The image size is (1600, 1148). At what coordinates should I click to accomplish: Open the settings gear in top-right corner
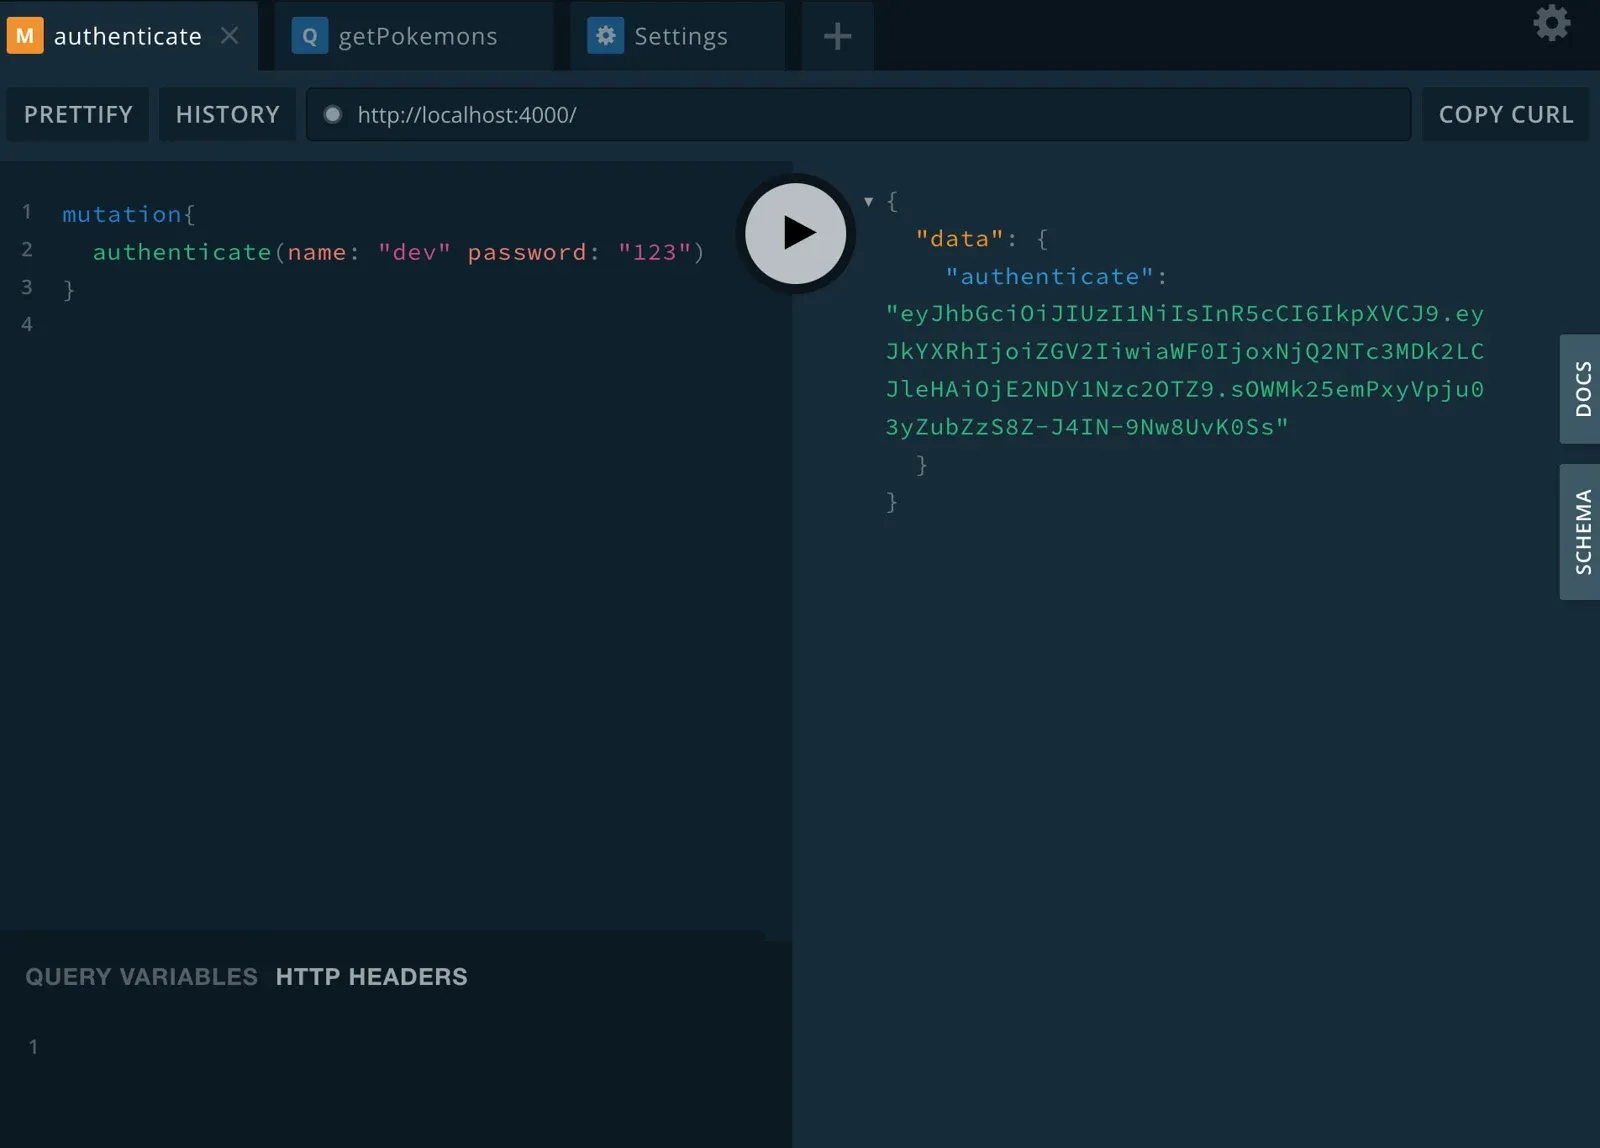point(1552,23)
